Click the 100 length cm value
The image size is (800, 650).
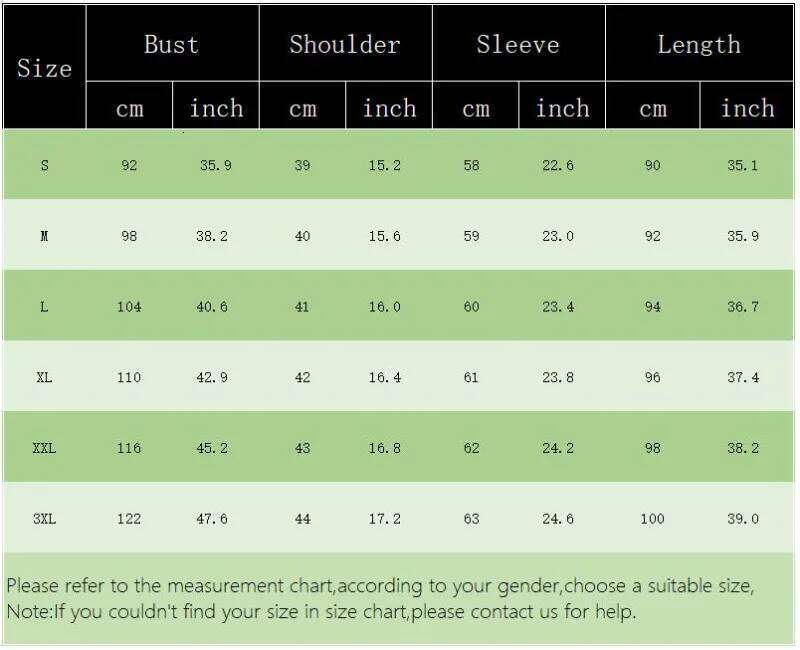pos(652,519)
